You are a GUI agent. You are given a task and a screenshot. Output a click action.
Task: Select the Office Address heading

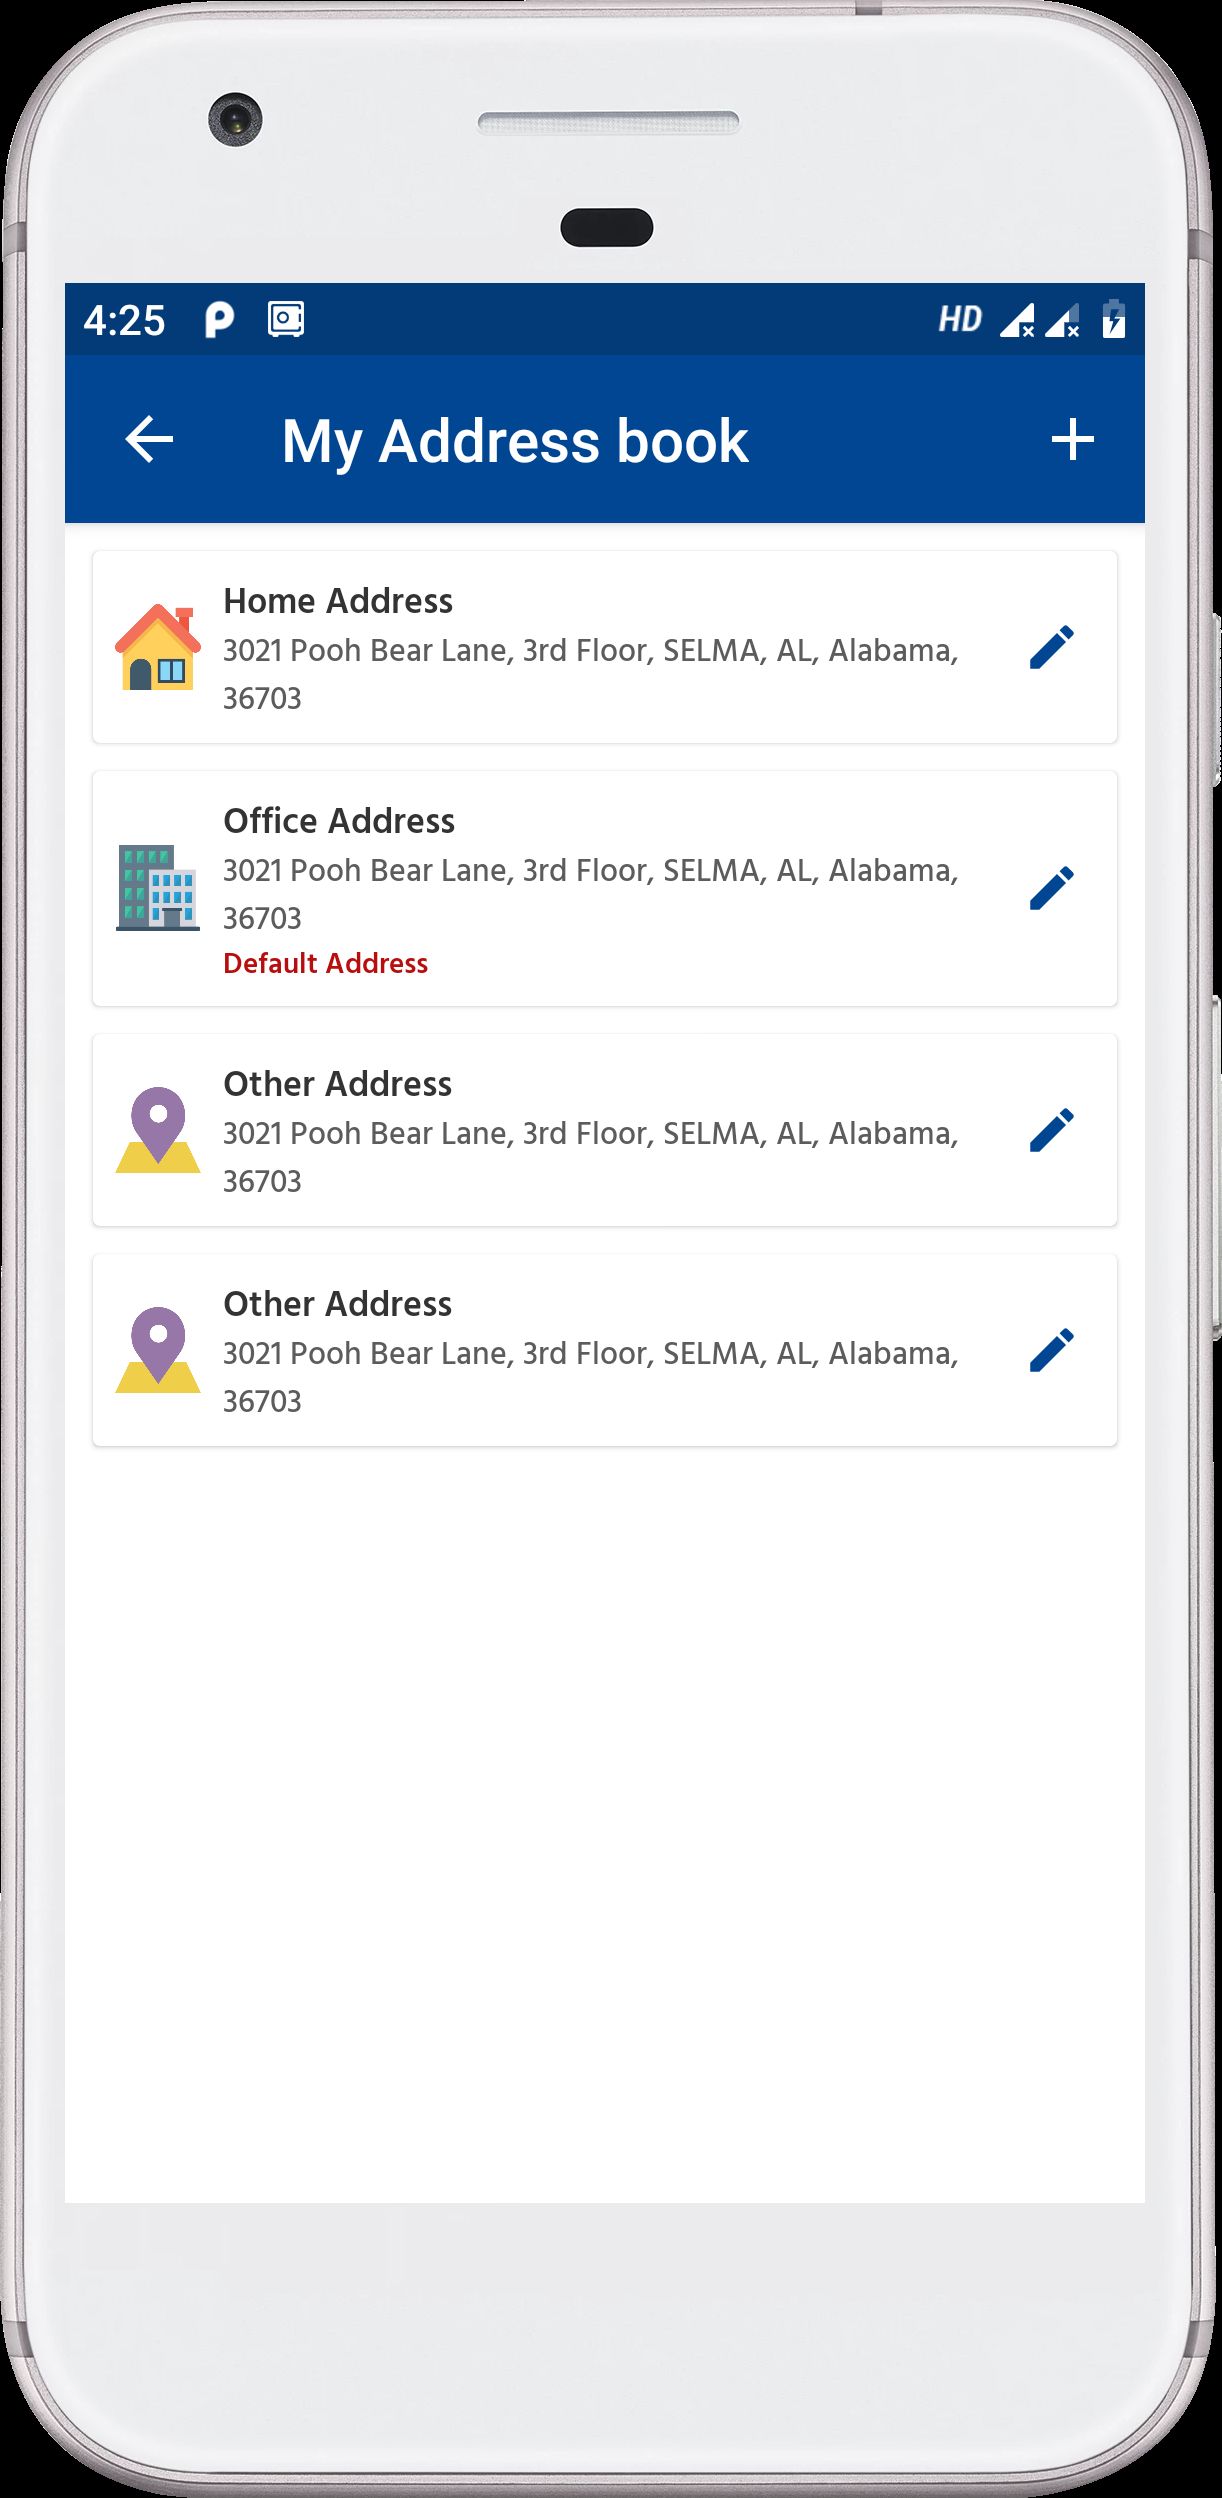(x=339, y=821)
